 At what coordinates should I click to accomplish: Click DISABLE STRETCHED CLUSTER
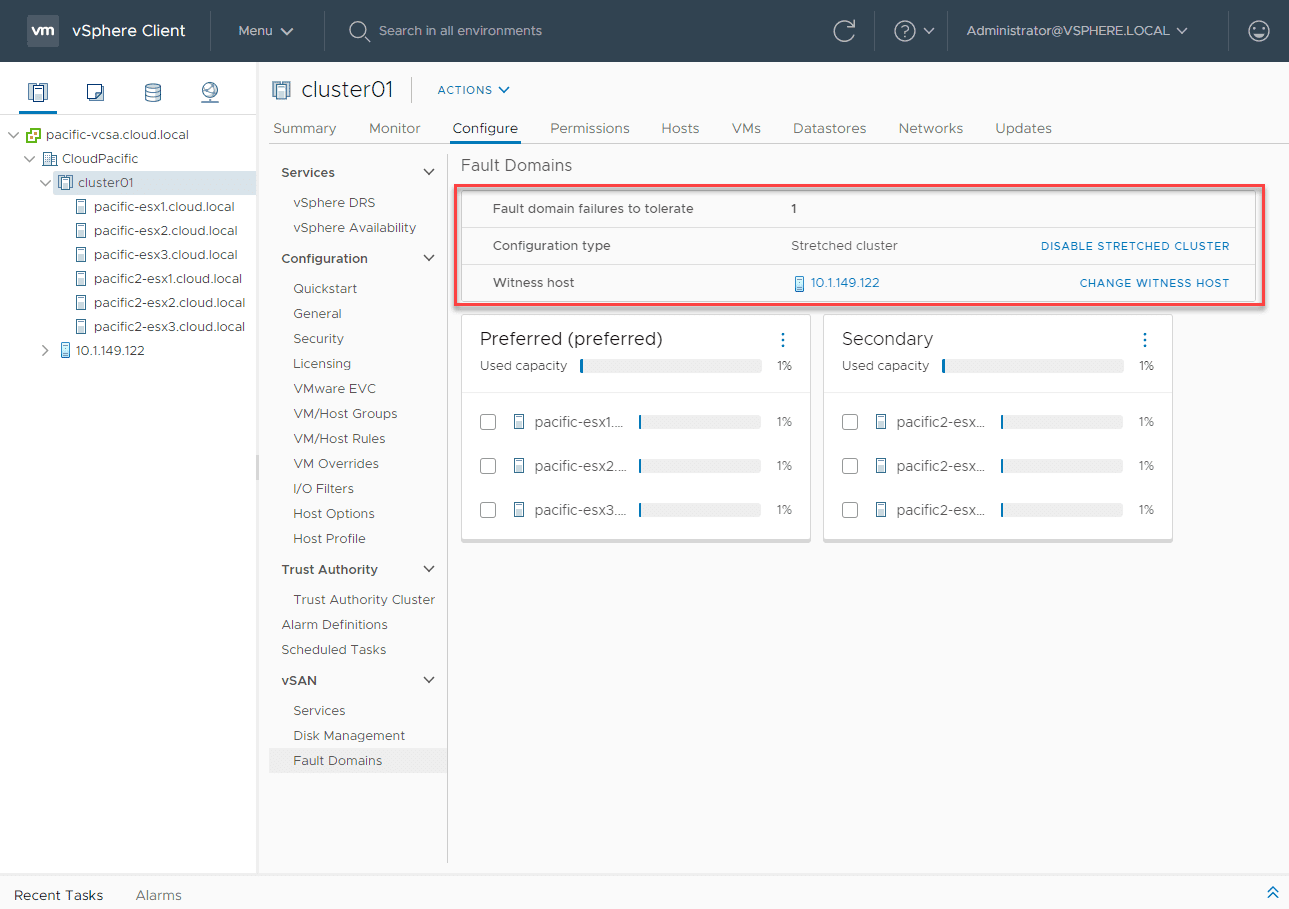point(1135,245)
